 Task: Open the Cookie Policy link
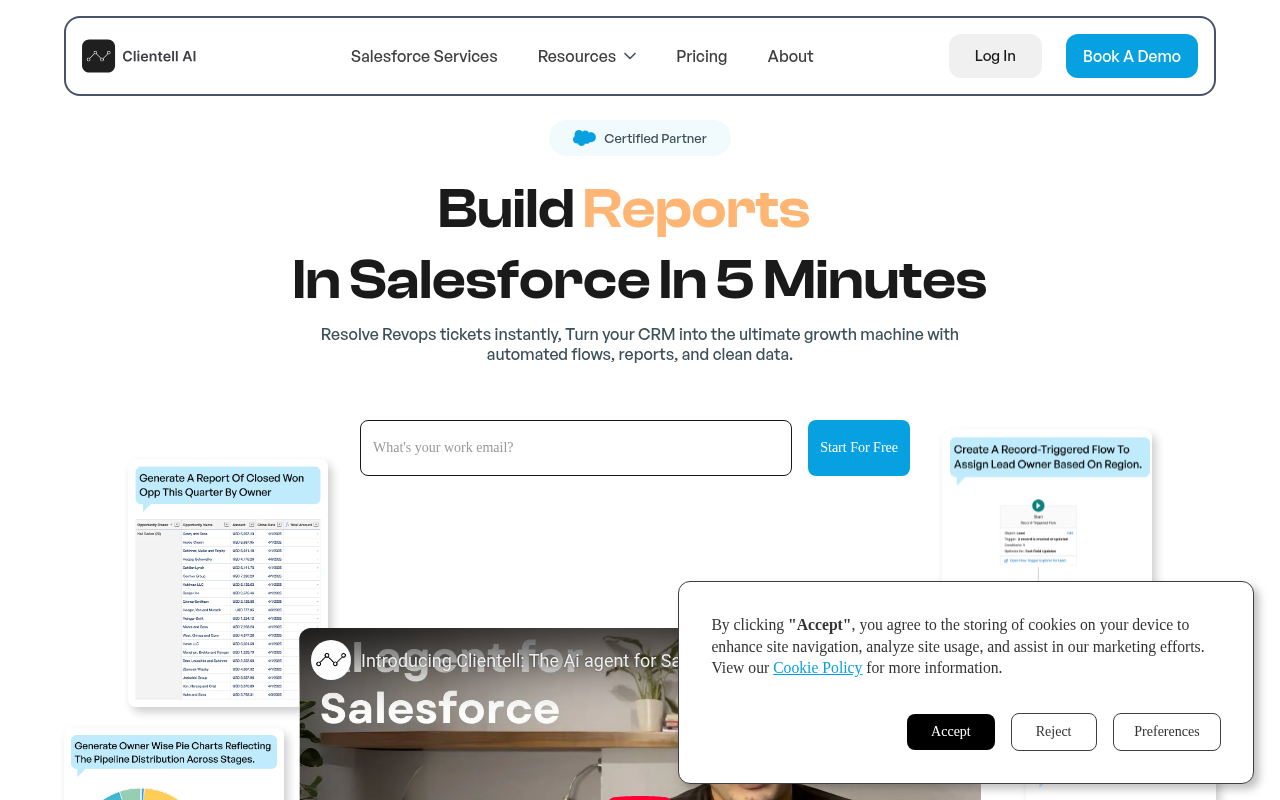[817, 667]
